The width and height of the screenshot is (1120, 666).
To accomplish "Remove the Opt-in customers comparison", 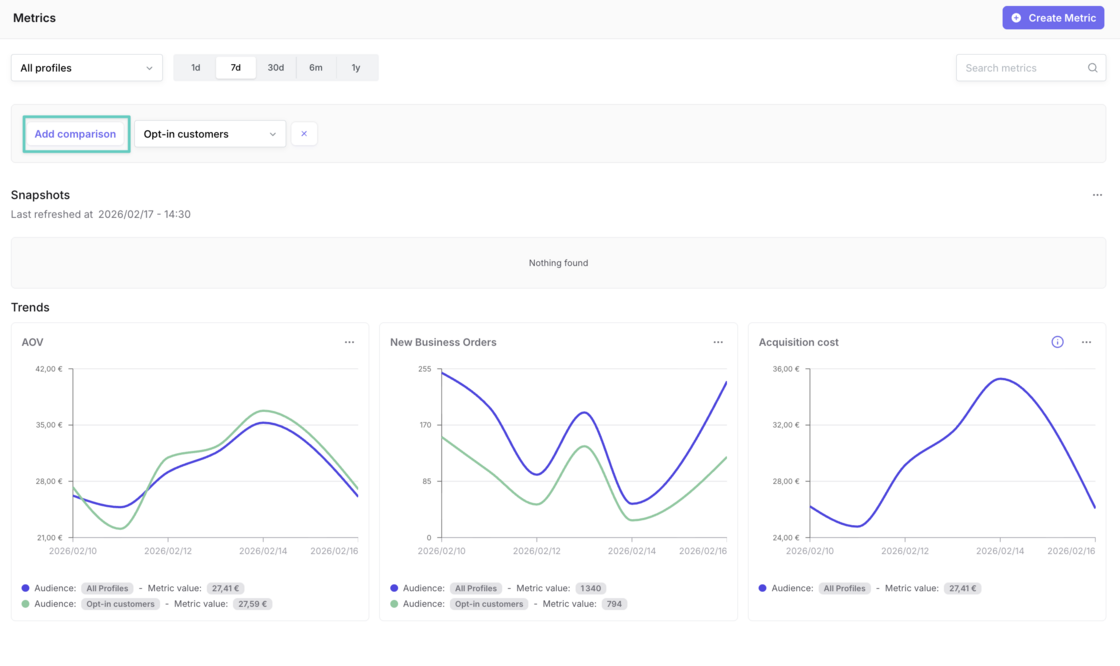I will pyautogui.click(x=304, y=134).
